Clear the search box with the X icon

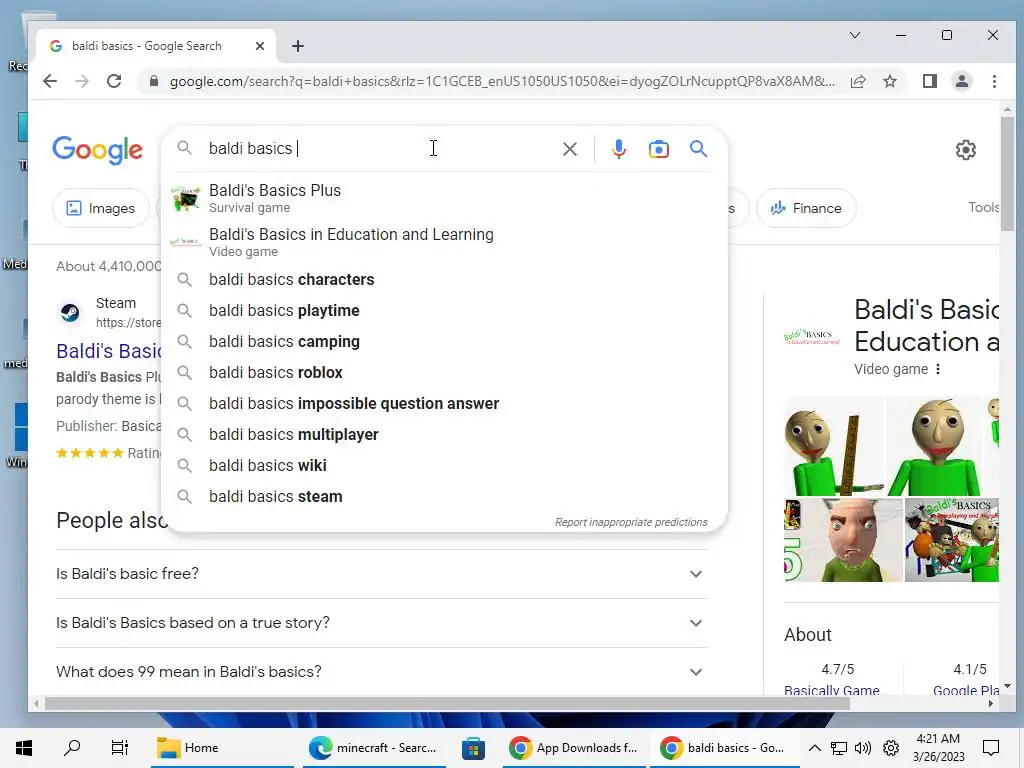569,149
